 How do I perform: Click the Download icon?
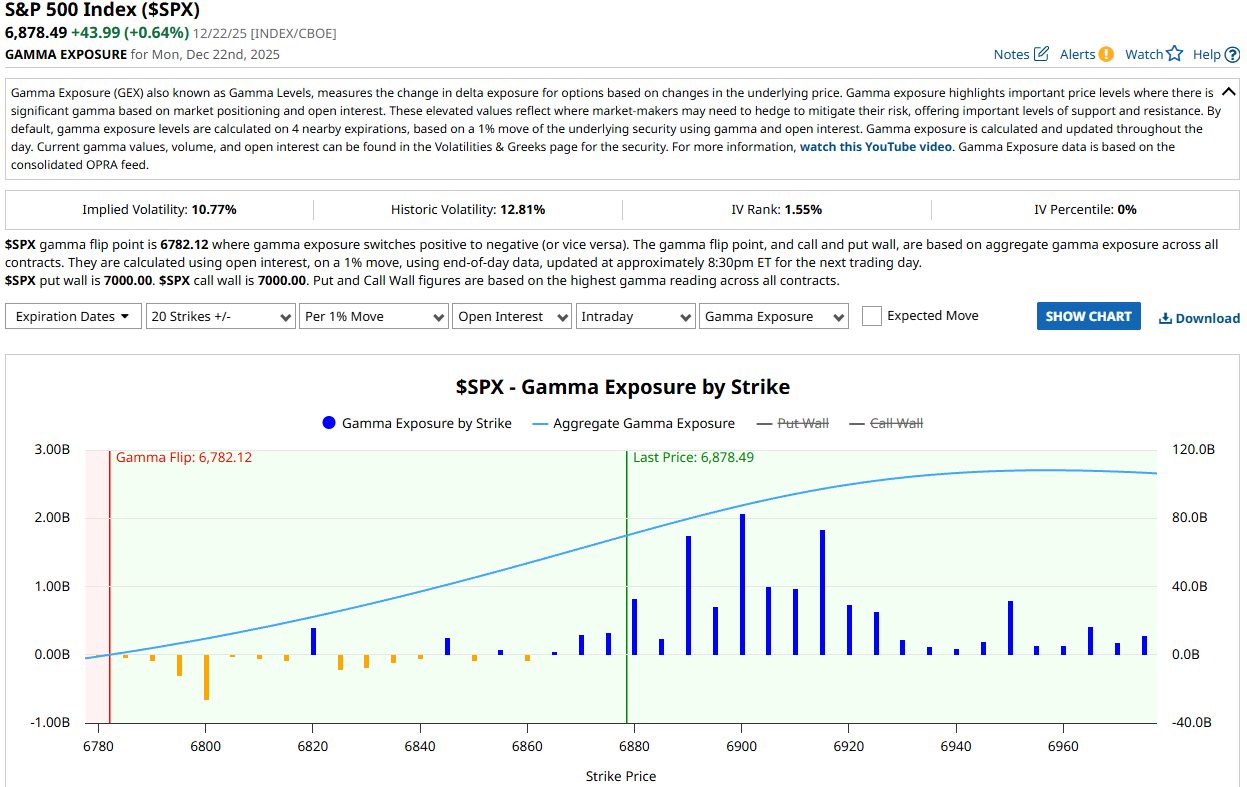[1165, 317]
